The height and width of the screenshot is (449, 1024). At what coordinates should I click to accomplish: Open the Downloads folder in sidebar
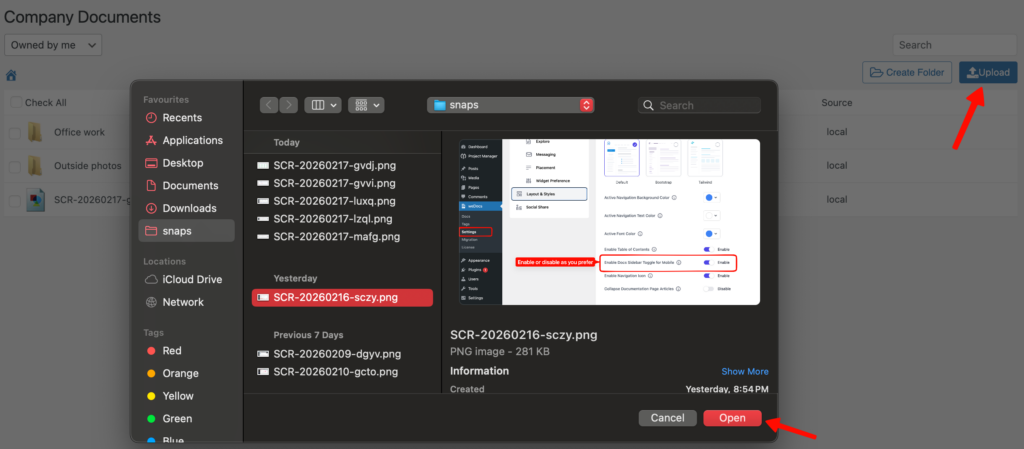[189, 208]
